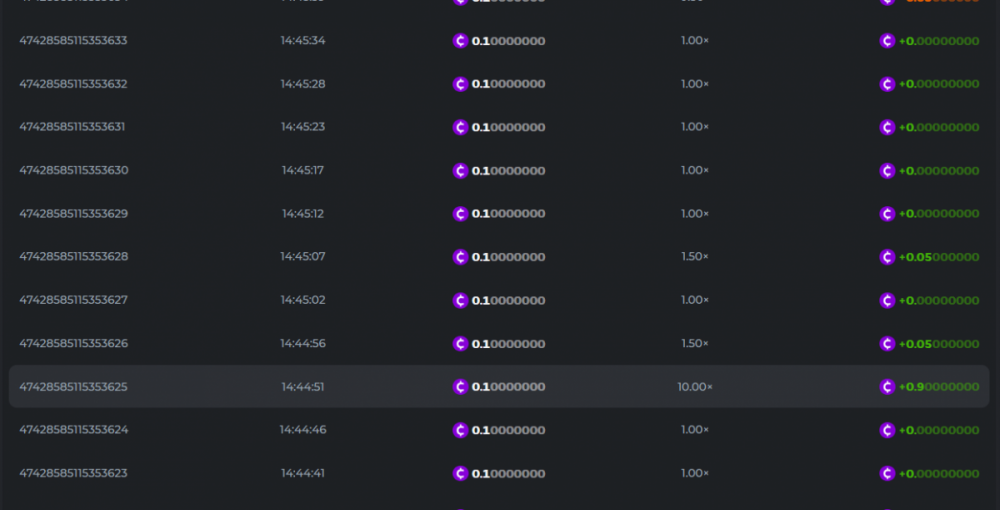Click coin icon beside the +0.90000000 profit
The width and height of the screenshot is (1000, 510).
[x=887, y=387]
